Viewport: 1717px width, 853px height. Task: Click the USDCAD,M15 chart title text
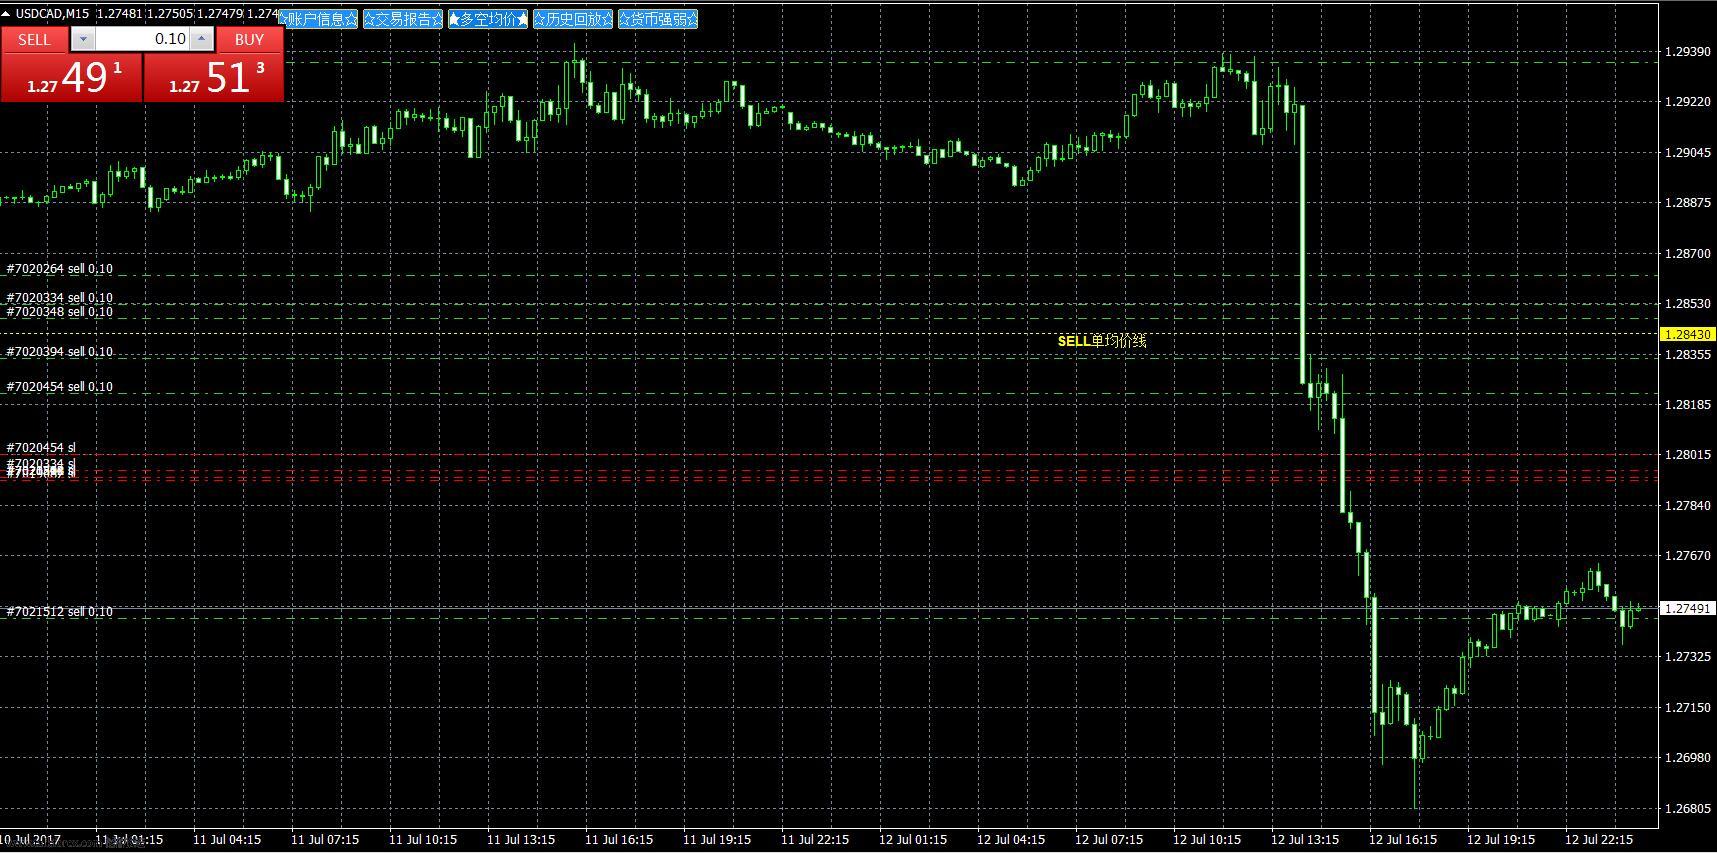[52, 14]
